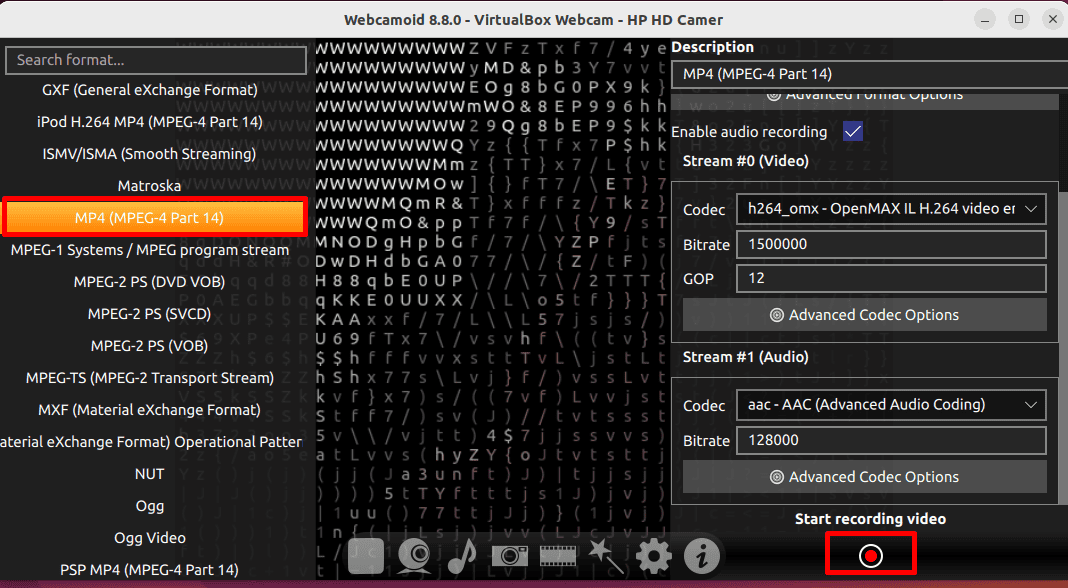Click Advanced Codec Options for audio stream
This screenshot has height=588, width=1068.
tap(864, 477)
